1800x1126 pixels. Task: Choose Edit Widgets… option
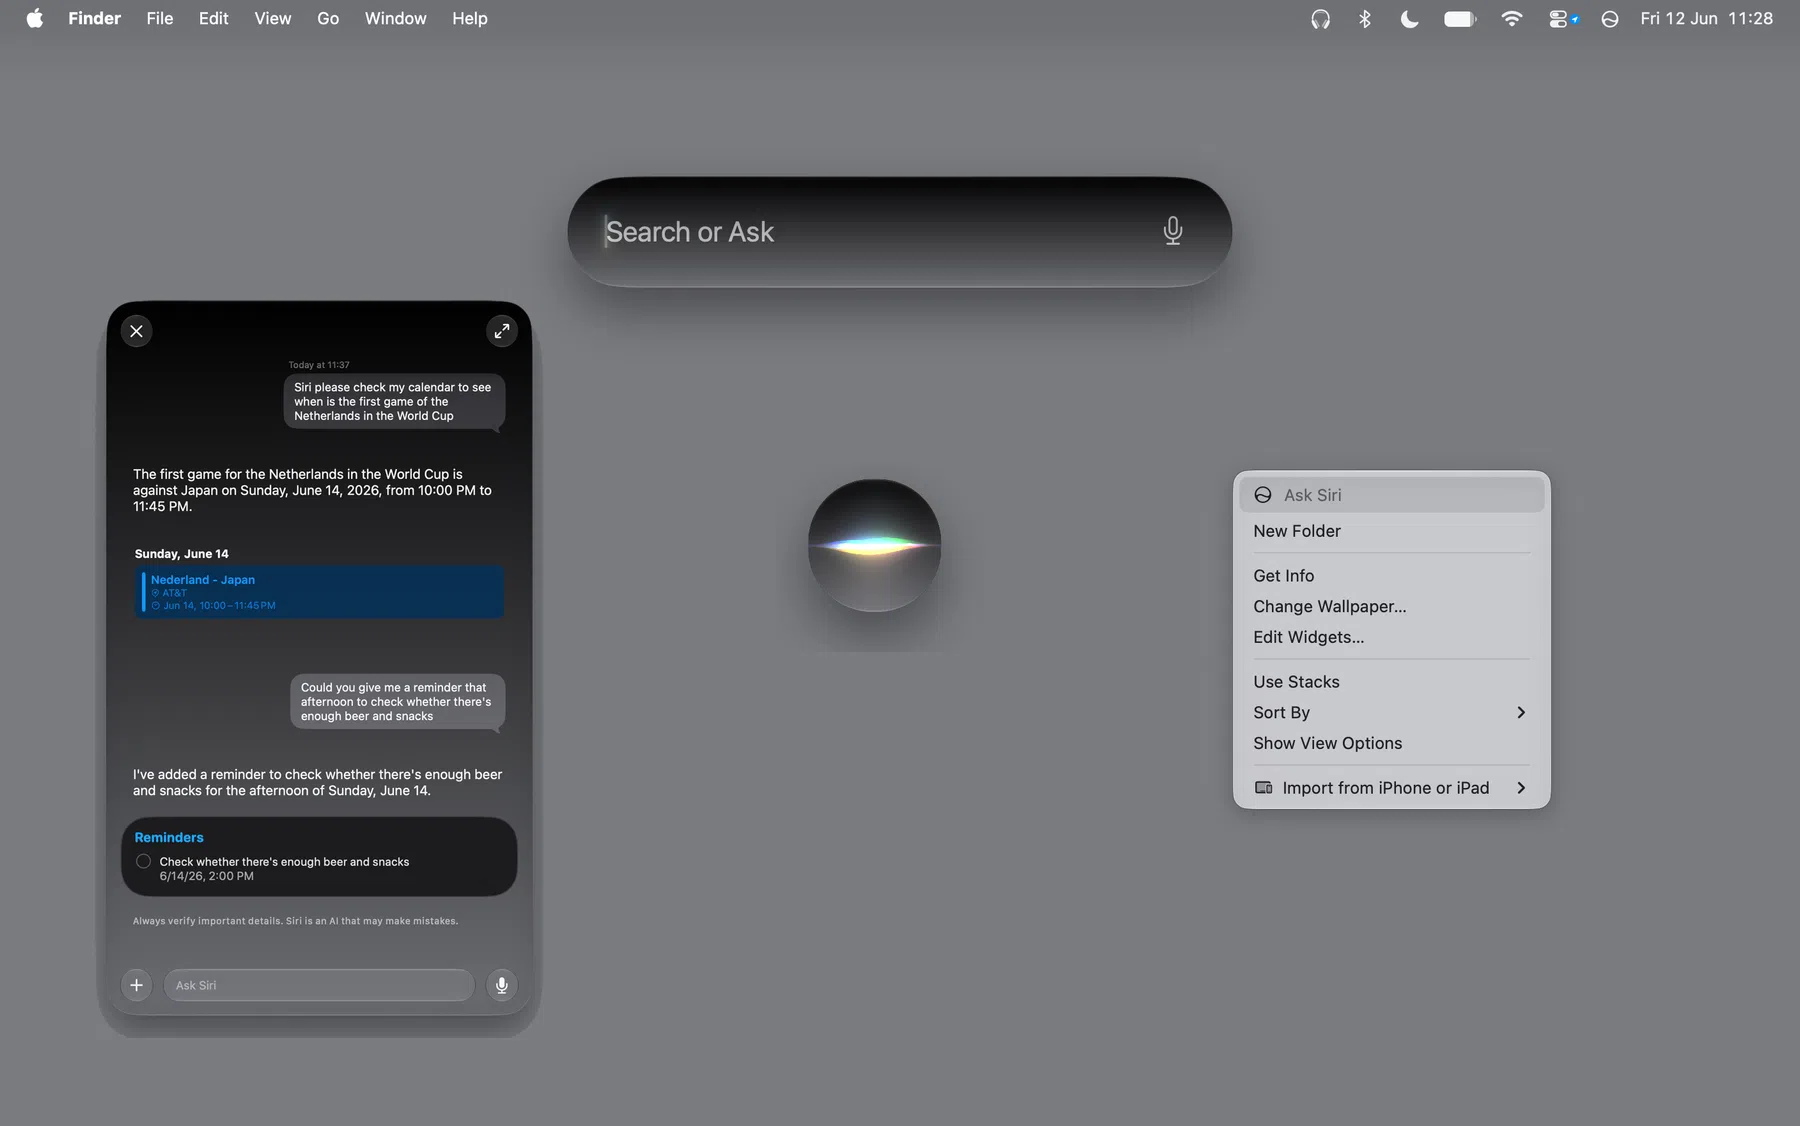(1392, 638)
